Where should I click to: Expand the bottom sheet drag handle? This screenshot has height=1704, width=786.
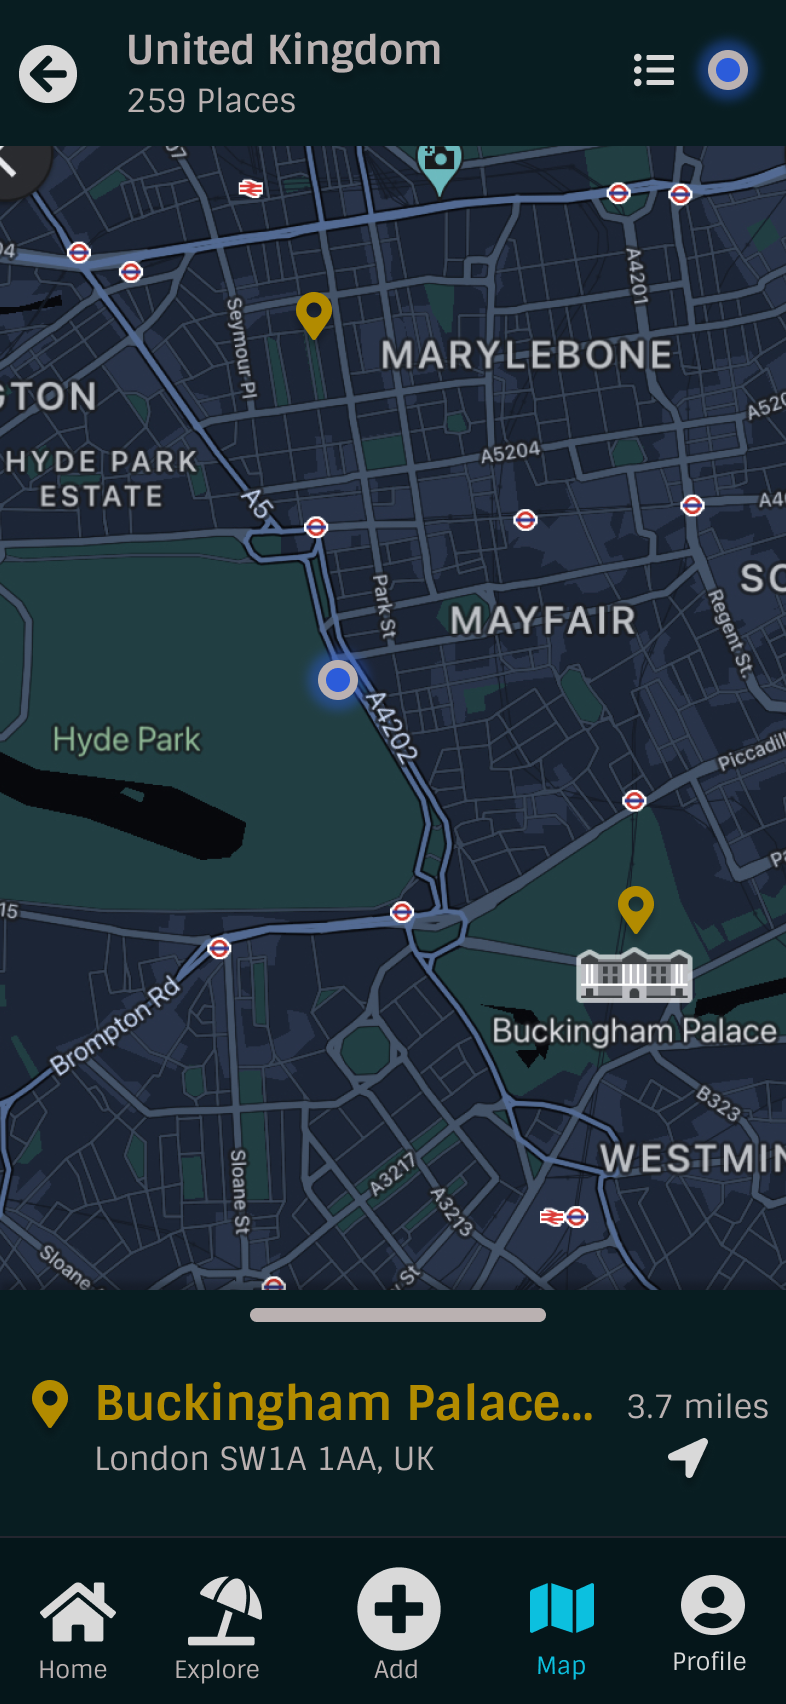[398, 1315]
